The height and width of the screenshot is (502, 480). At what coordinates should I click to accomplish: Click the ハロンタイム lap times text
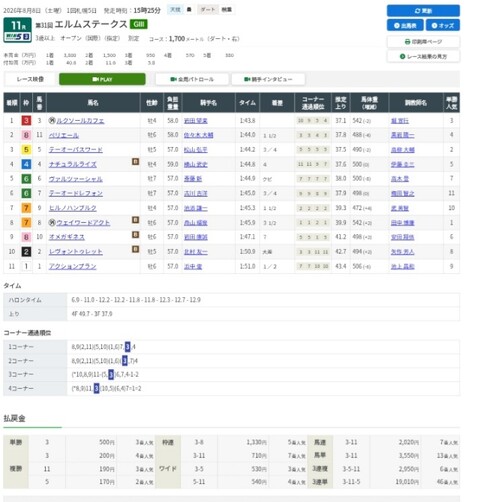(136, 300)
